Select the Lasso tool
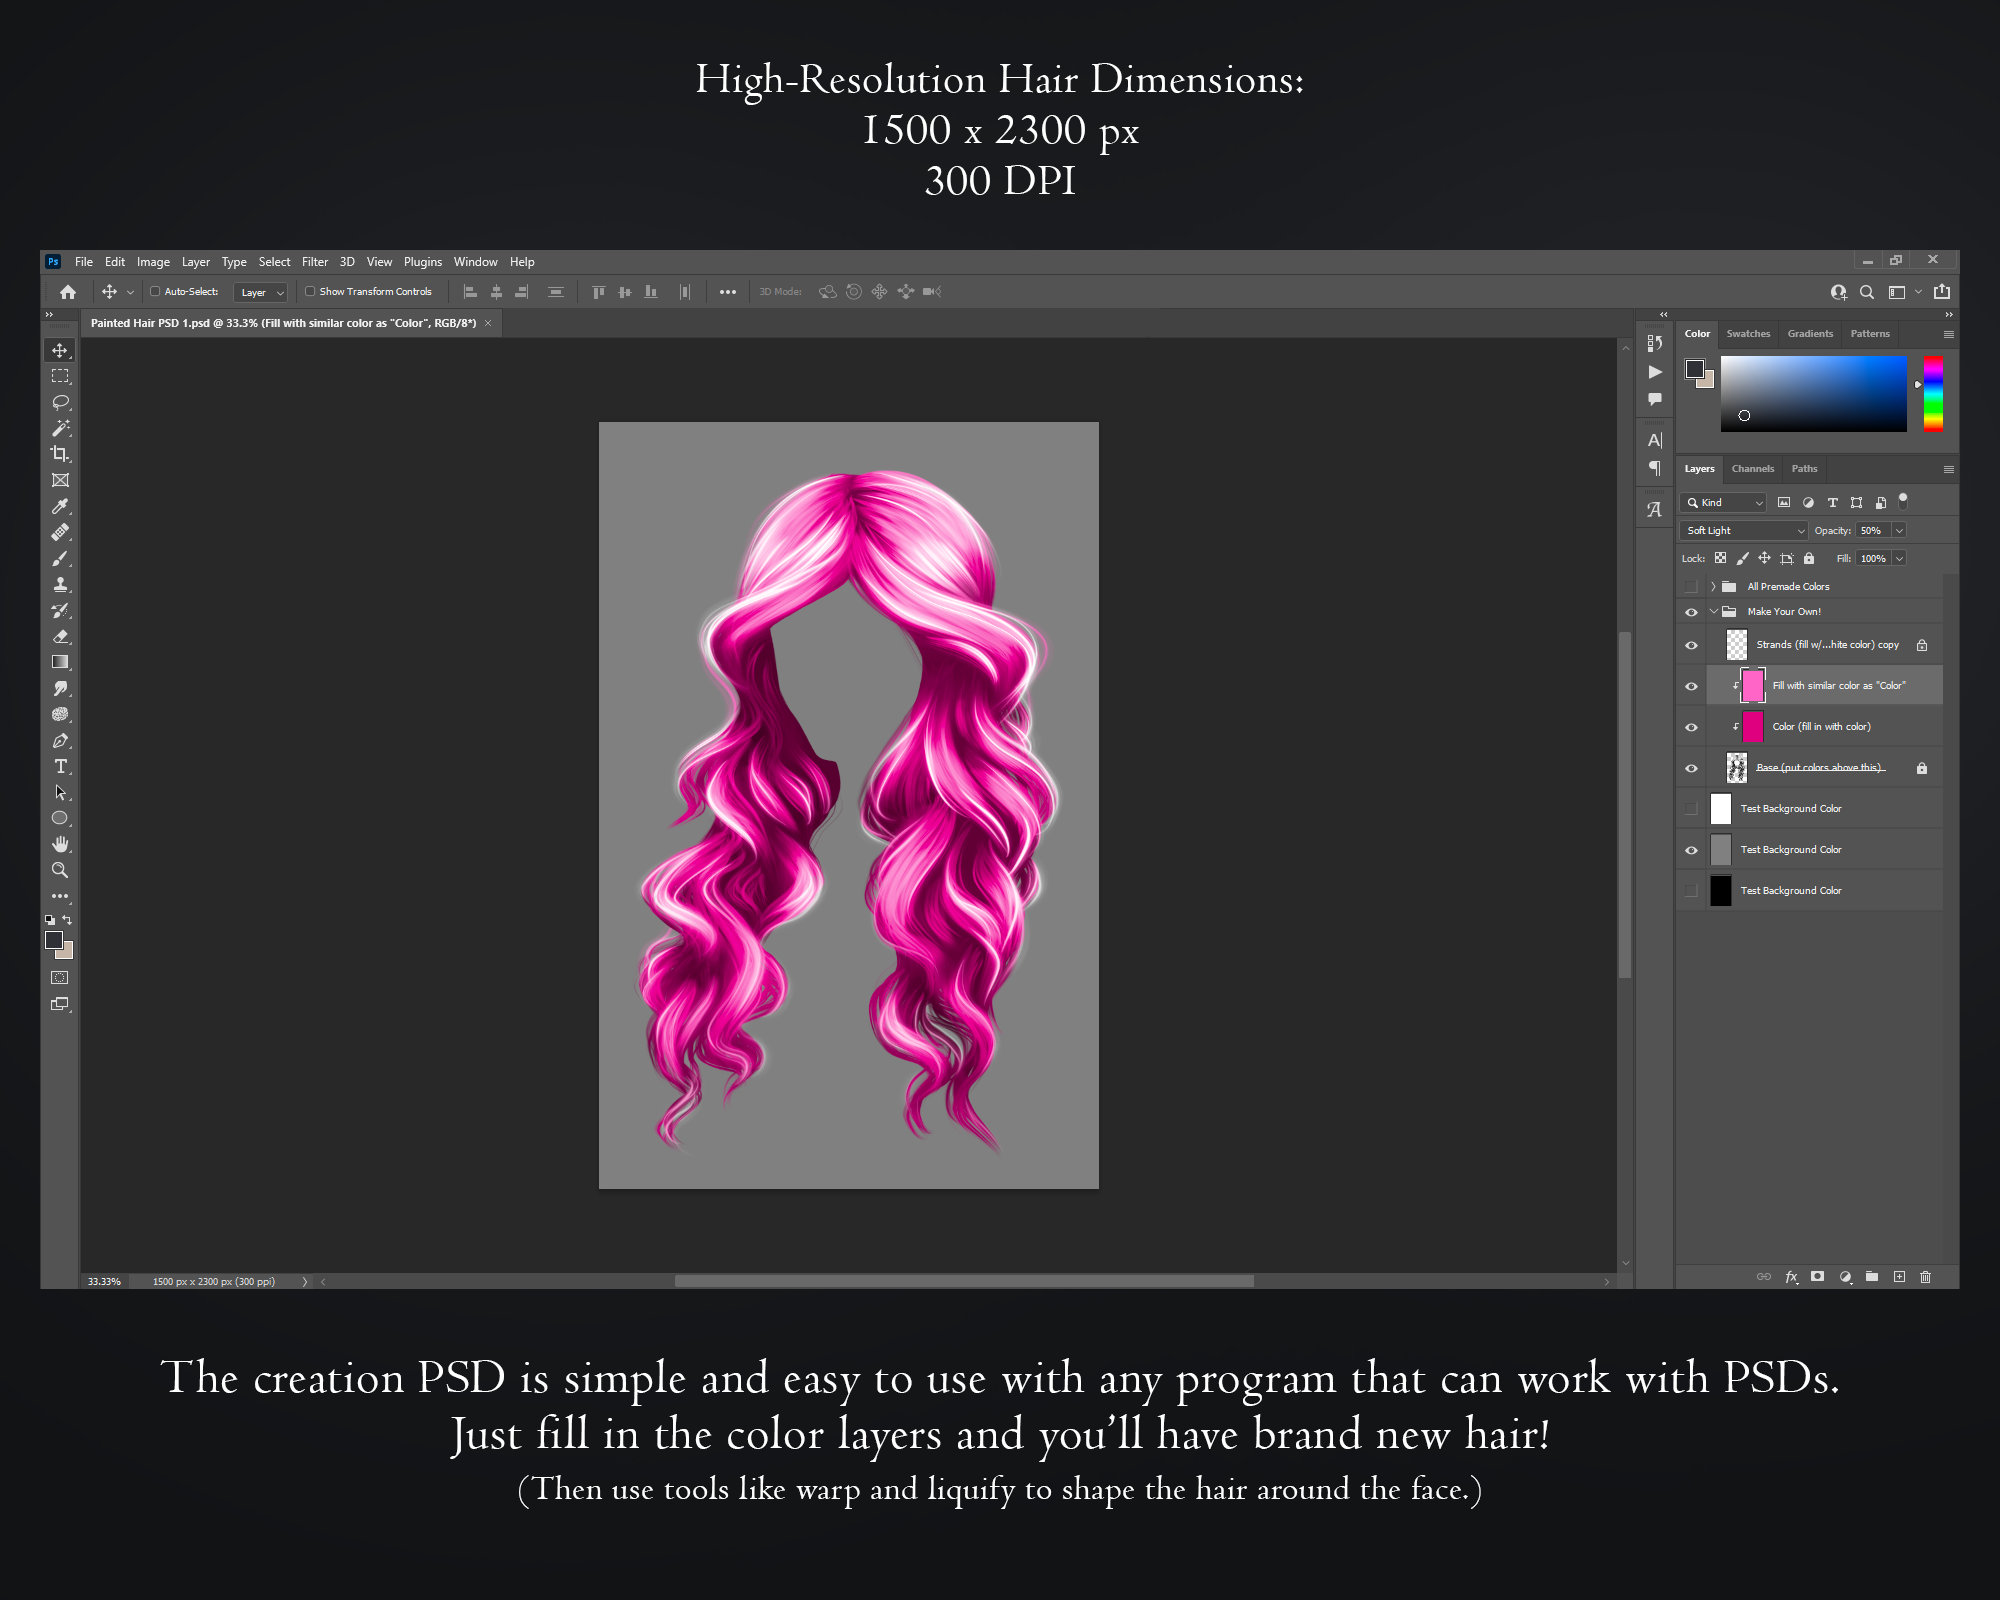Image resolution: width=2000 pixels, height=1600 pixels. [x=61, y=401]
